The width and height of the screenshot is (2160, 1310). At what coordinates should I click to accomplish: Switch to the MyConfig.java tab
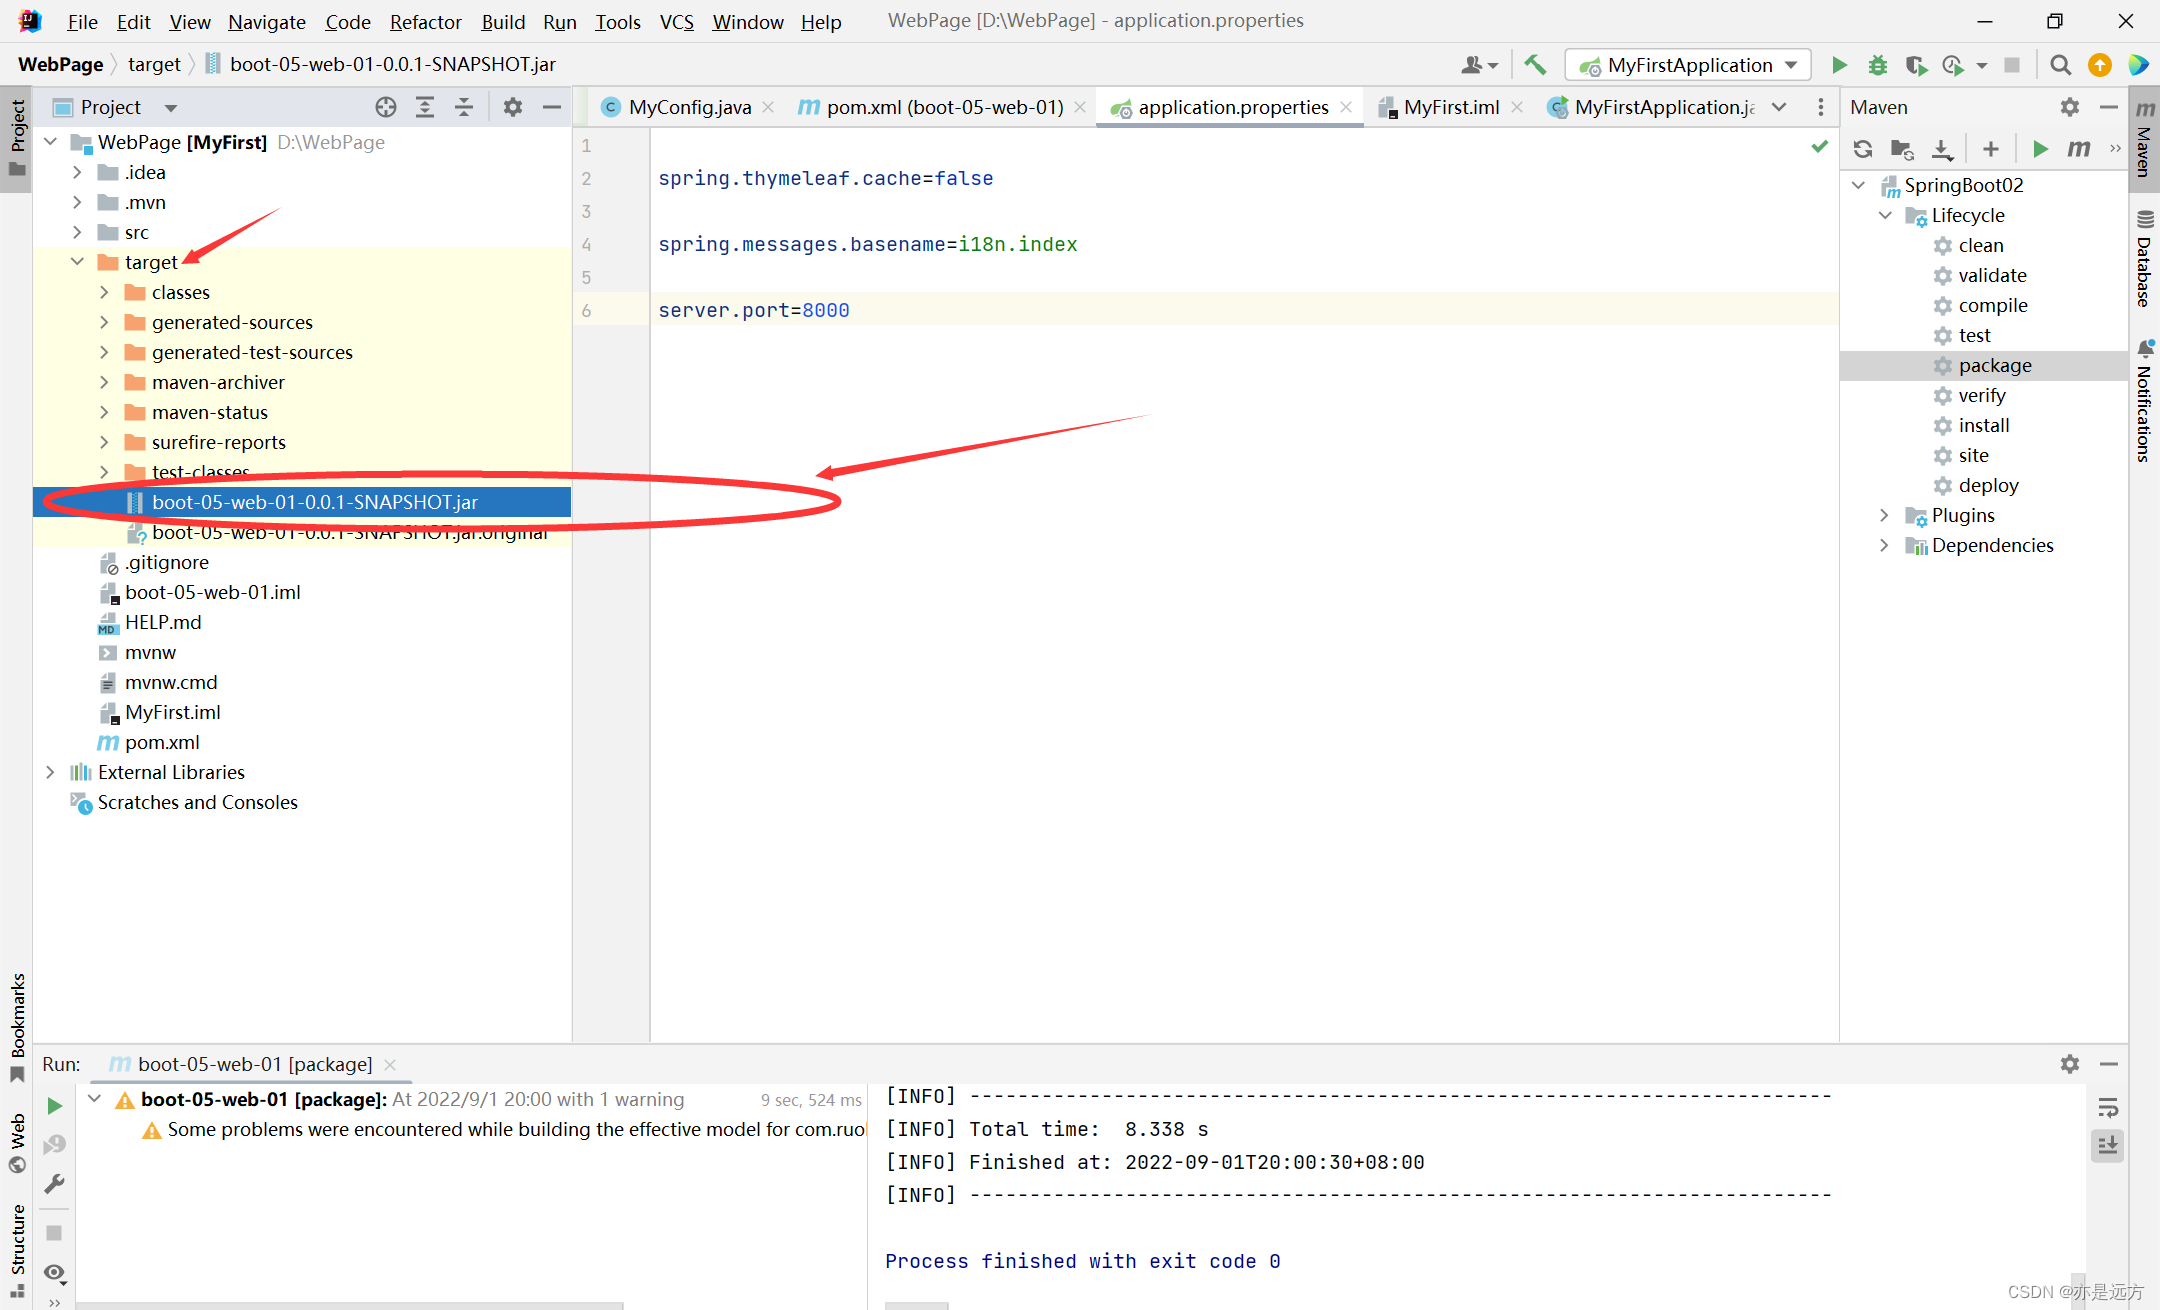pyautogui.click(x=688, y=107)
